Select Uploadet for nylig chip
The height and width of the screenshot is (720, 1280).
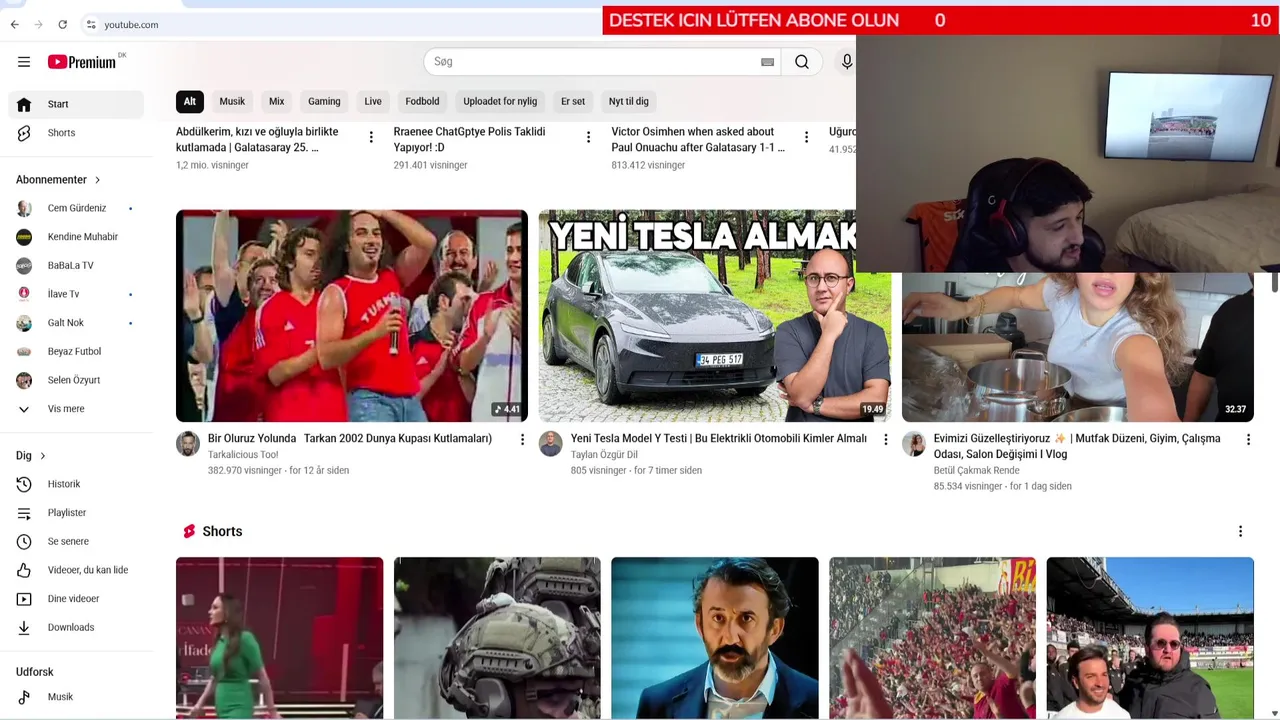click(x=500, y=101)
